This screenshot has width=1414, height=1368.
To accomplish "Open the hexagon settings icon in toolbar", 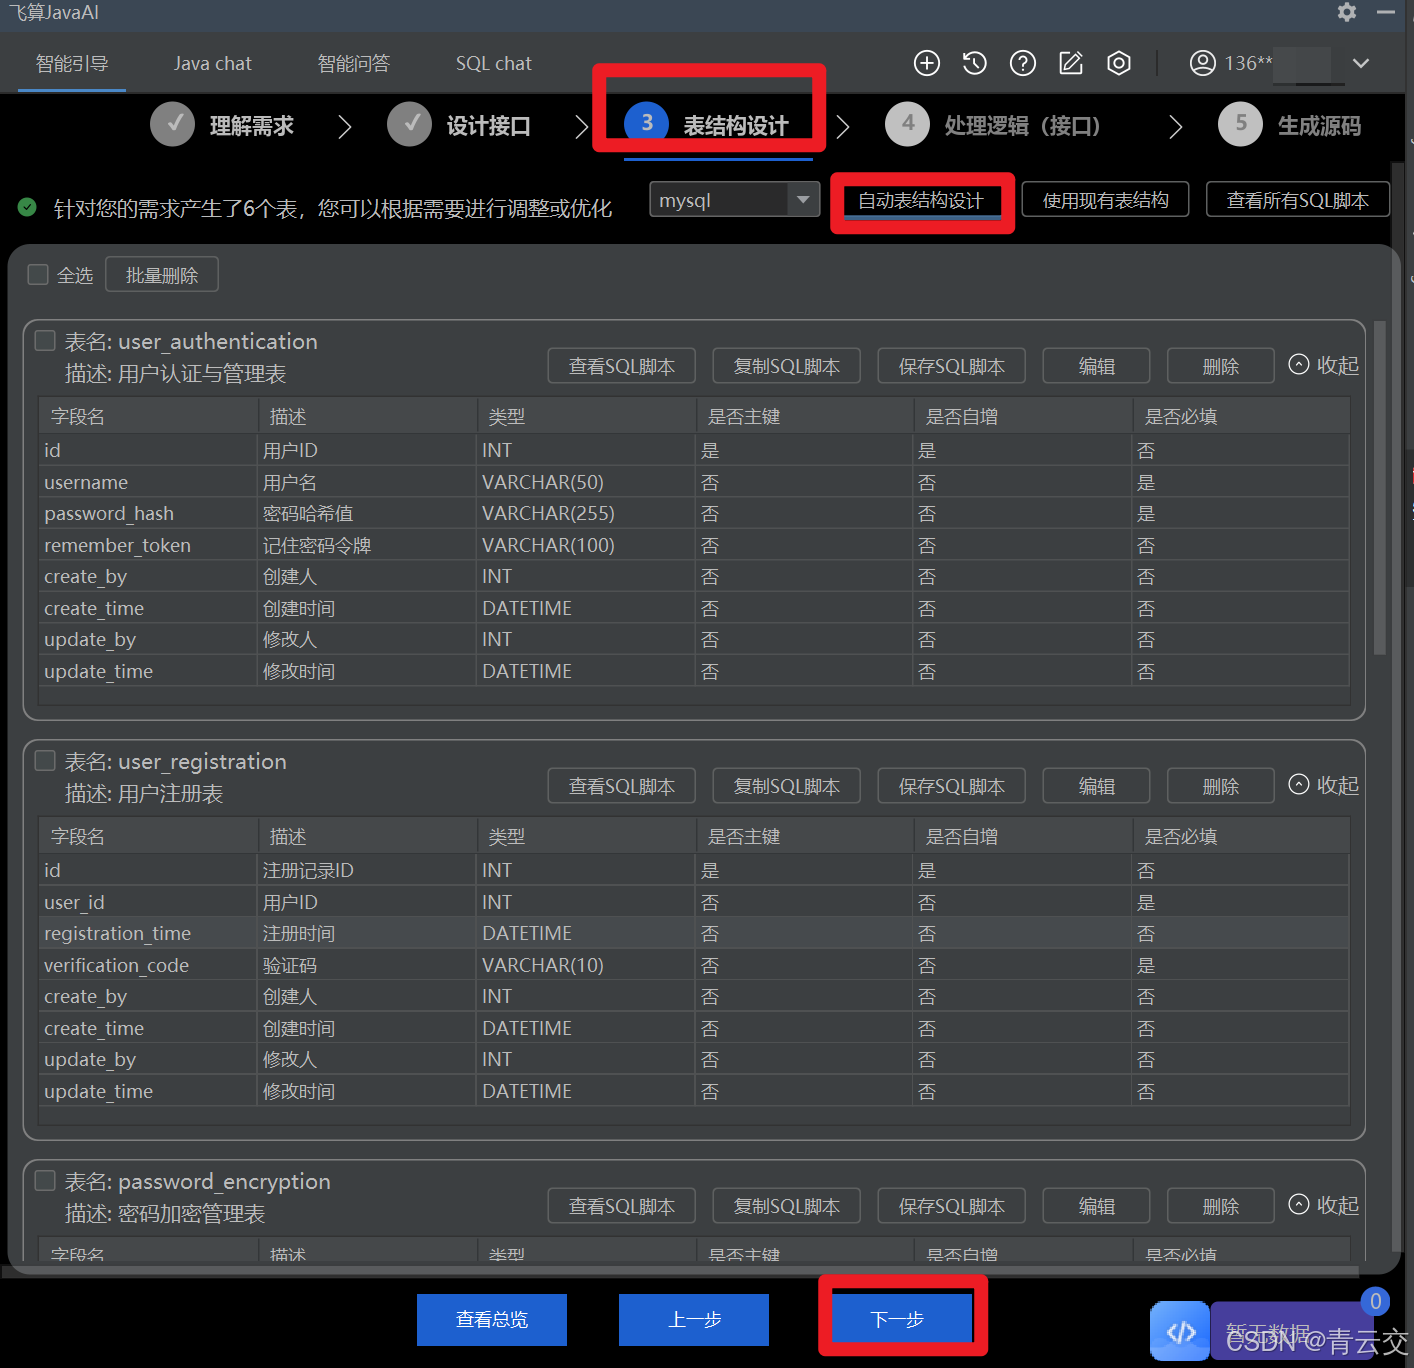I will coord(1119,63).
